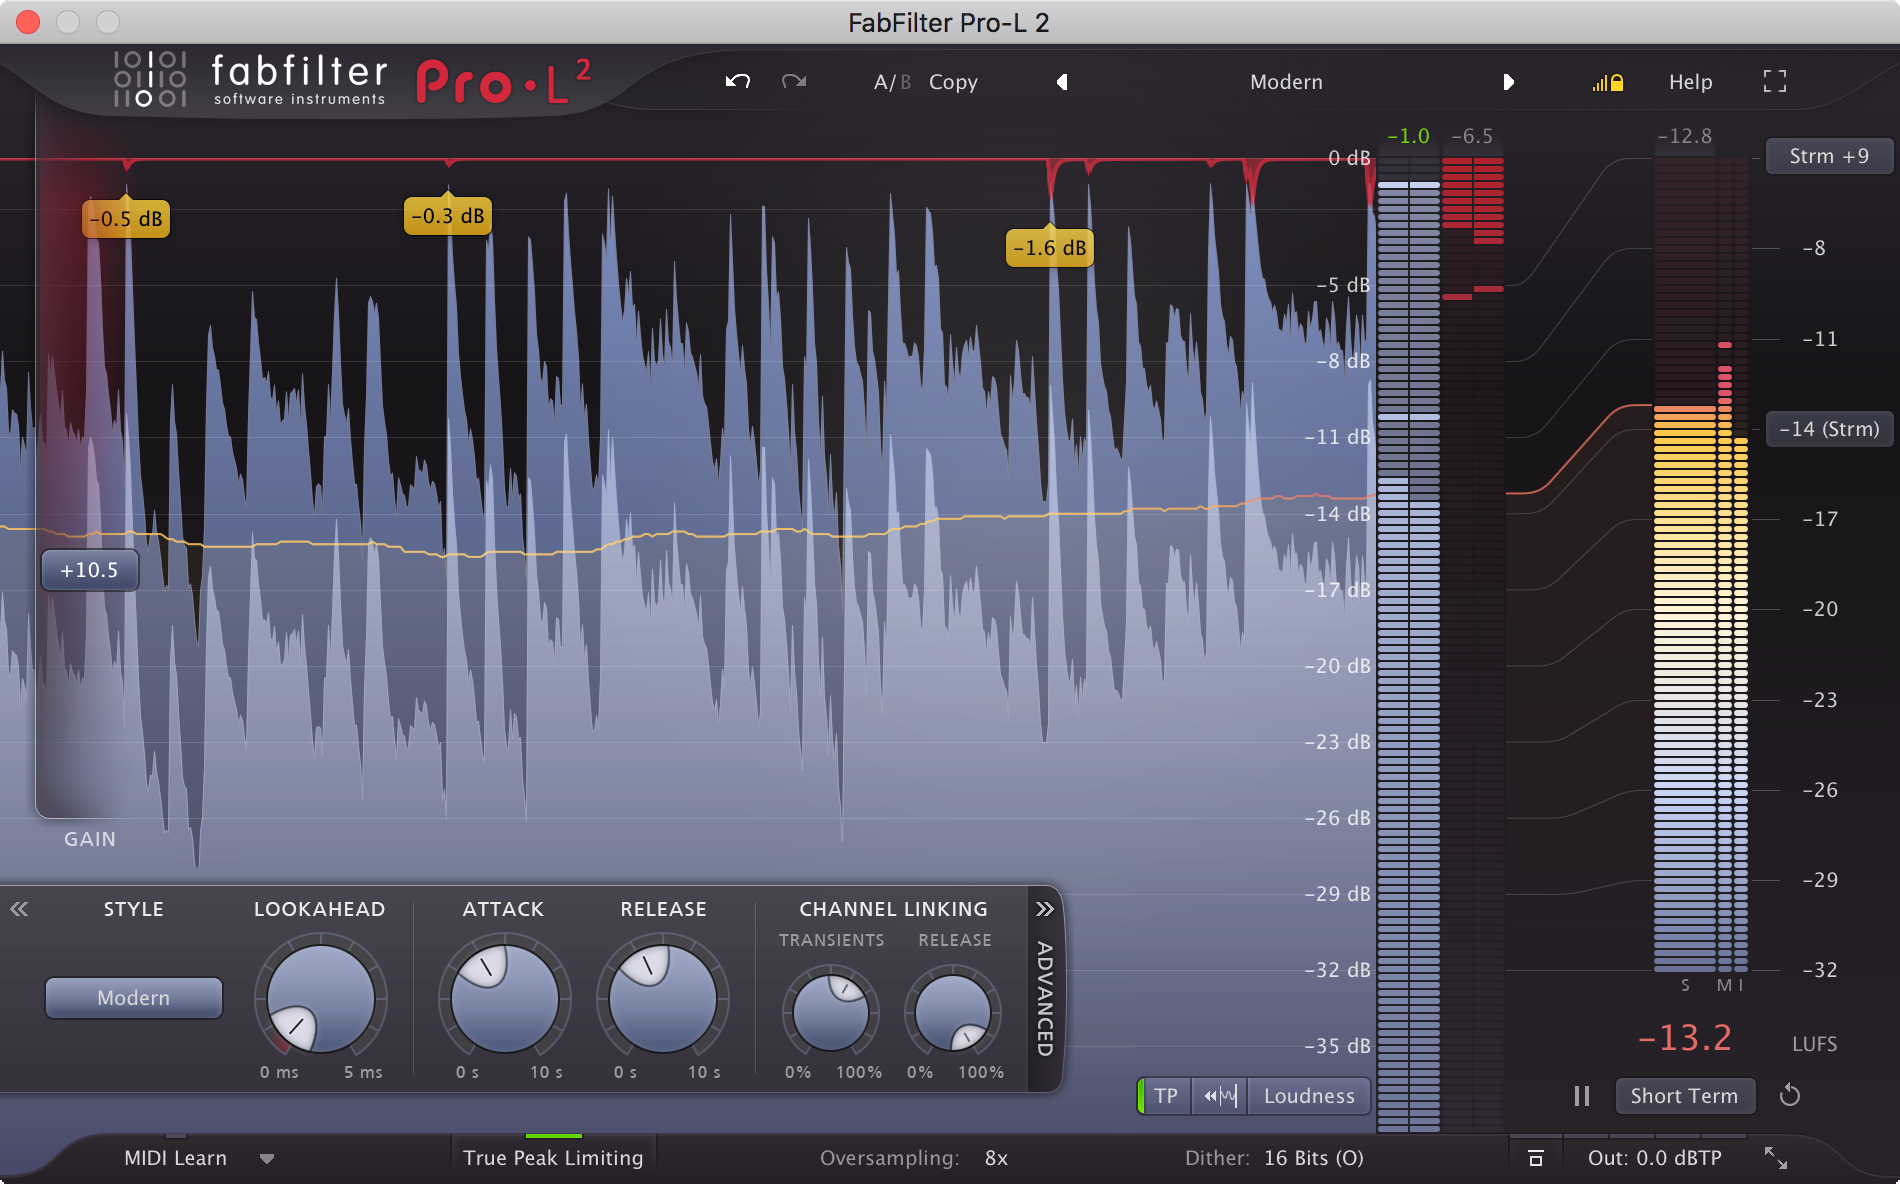Click the redo icon in the toolbar
This screenshot has height=1184, width=1900.
(793, 82)
